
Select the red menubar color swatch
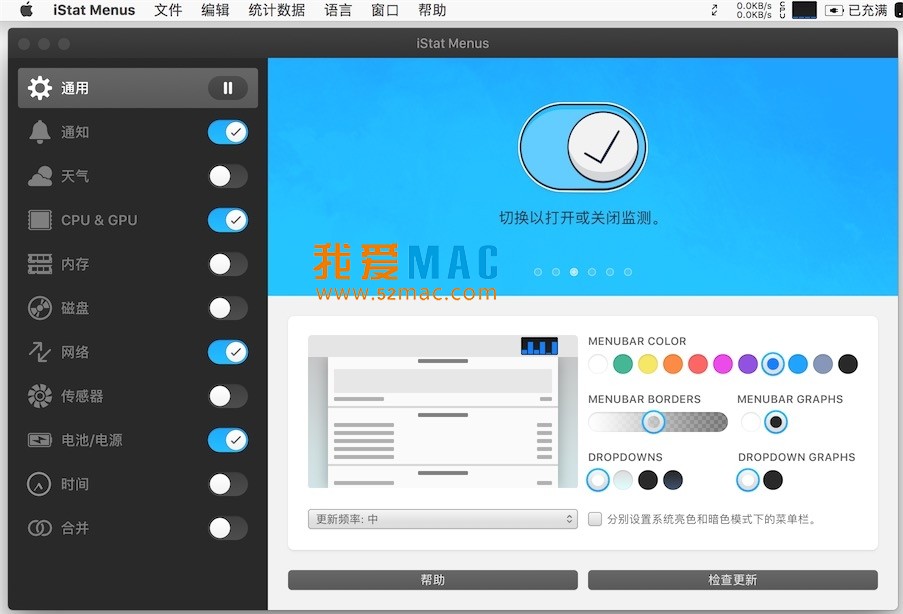[698, 364]
